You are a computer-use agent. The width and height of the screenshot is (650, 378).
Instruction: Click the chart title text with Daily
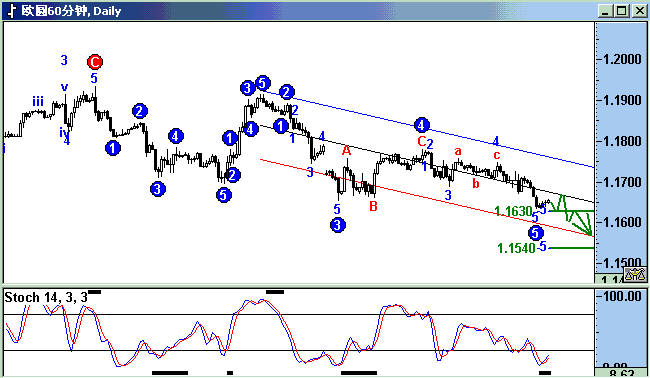coord(71,11)
